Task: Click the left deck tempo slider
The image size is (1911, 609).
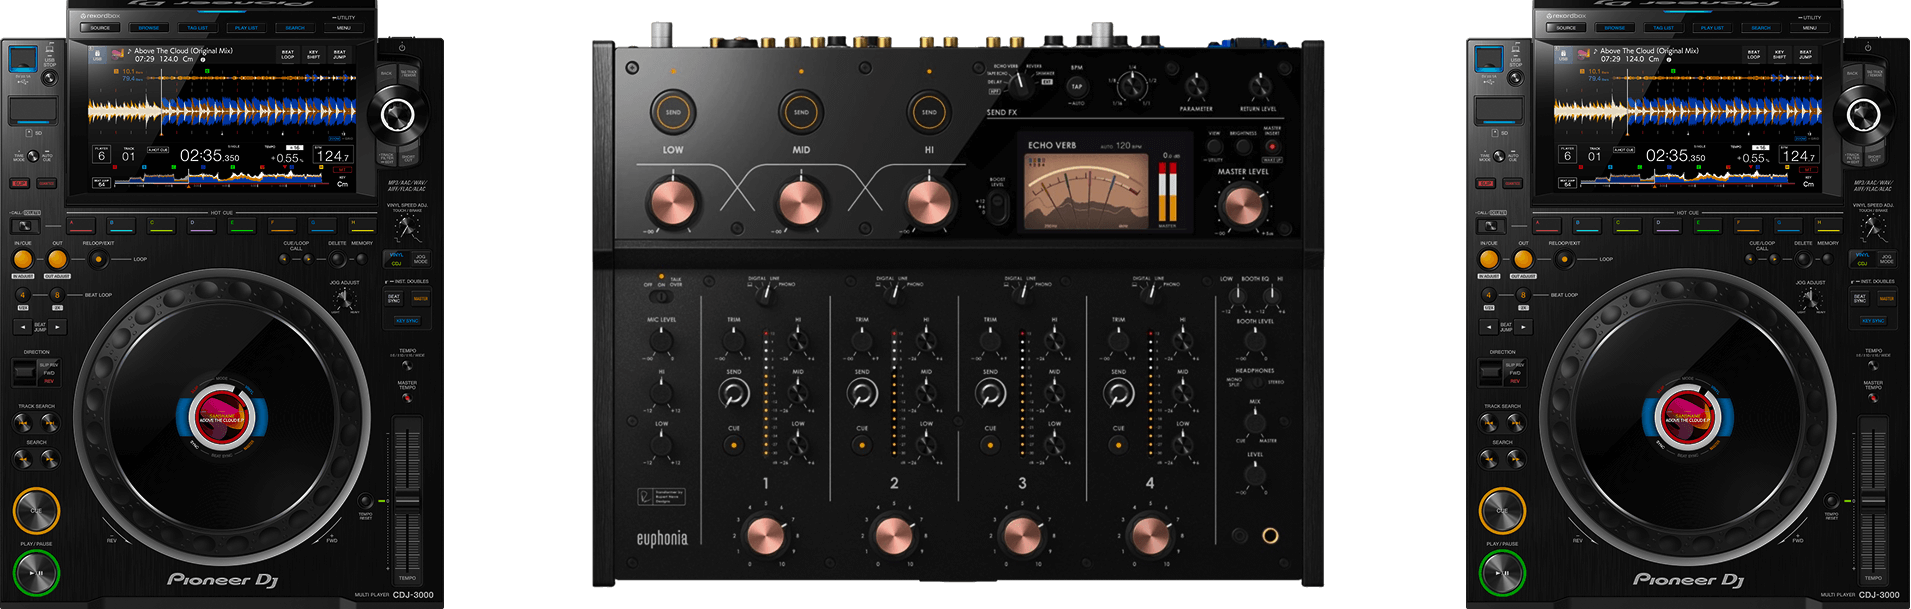Action: click(x=407, y=498)
